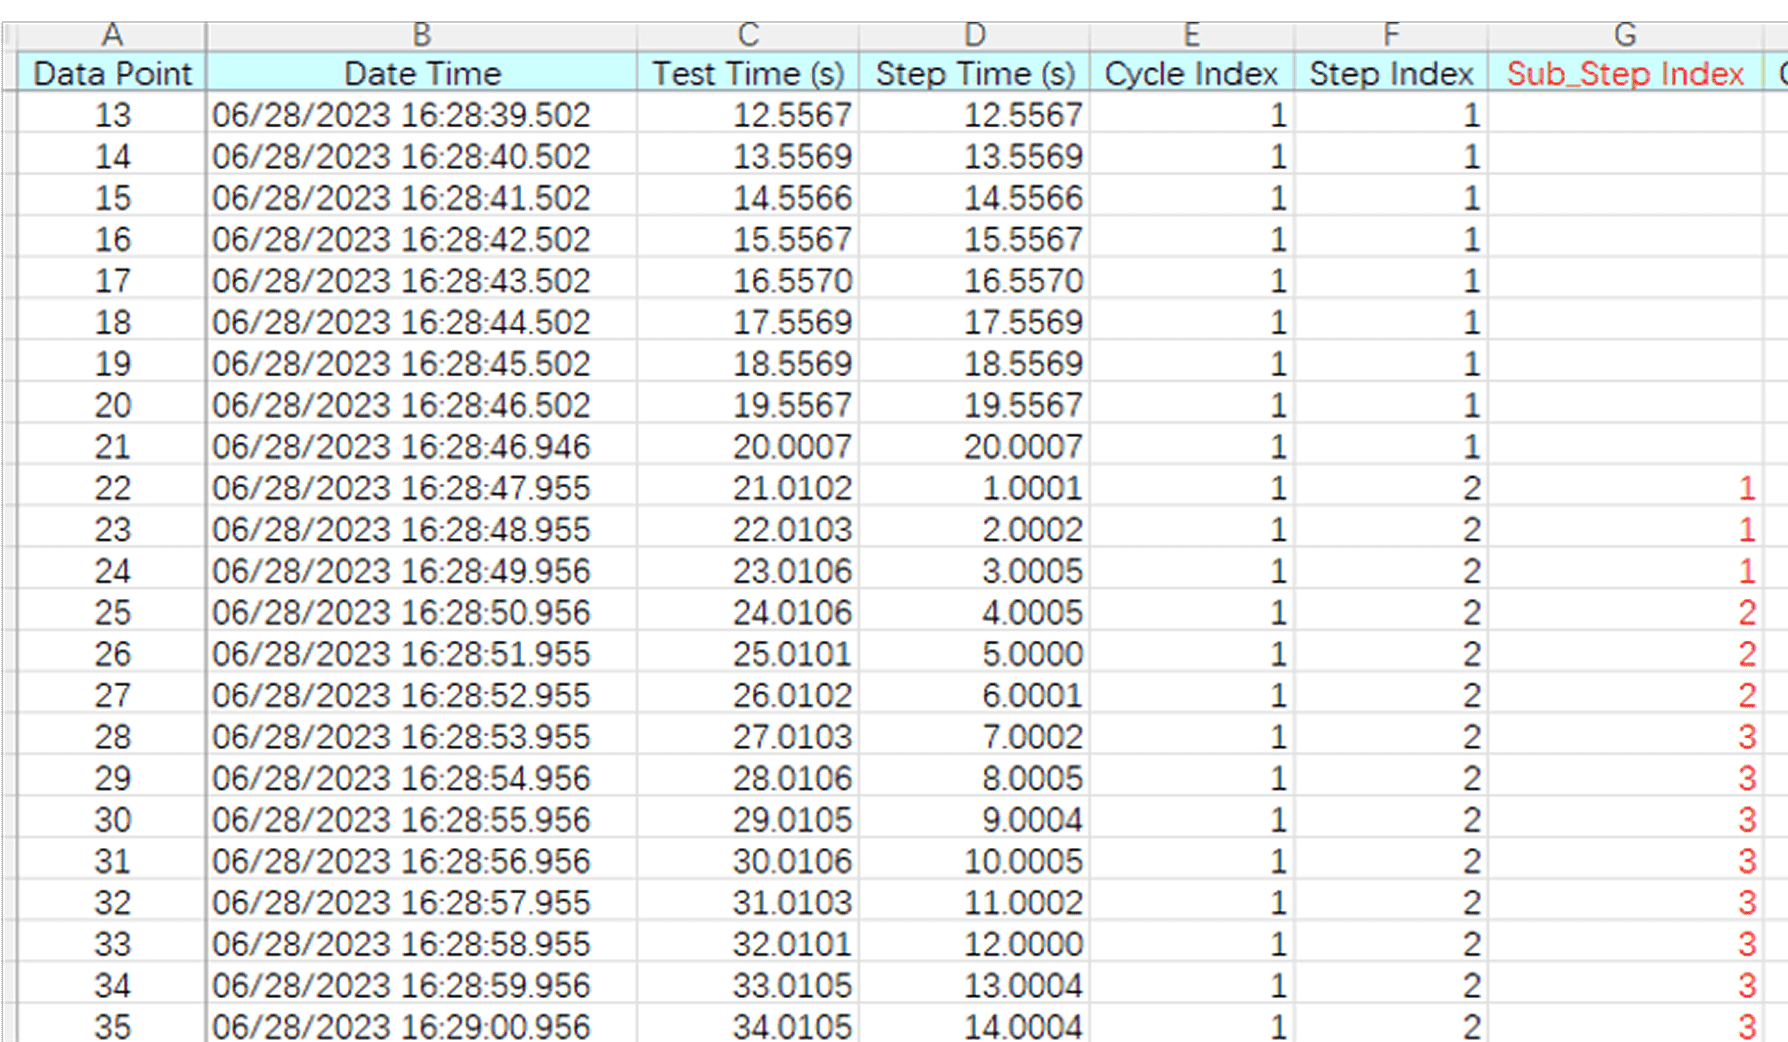The image size is (1788, 1042).
Task: Select column B header
Action: click(x=421, y=36)
